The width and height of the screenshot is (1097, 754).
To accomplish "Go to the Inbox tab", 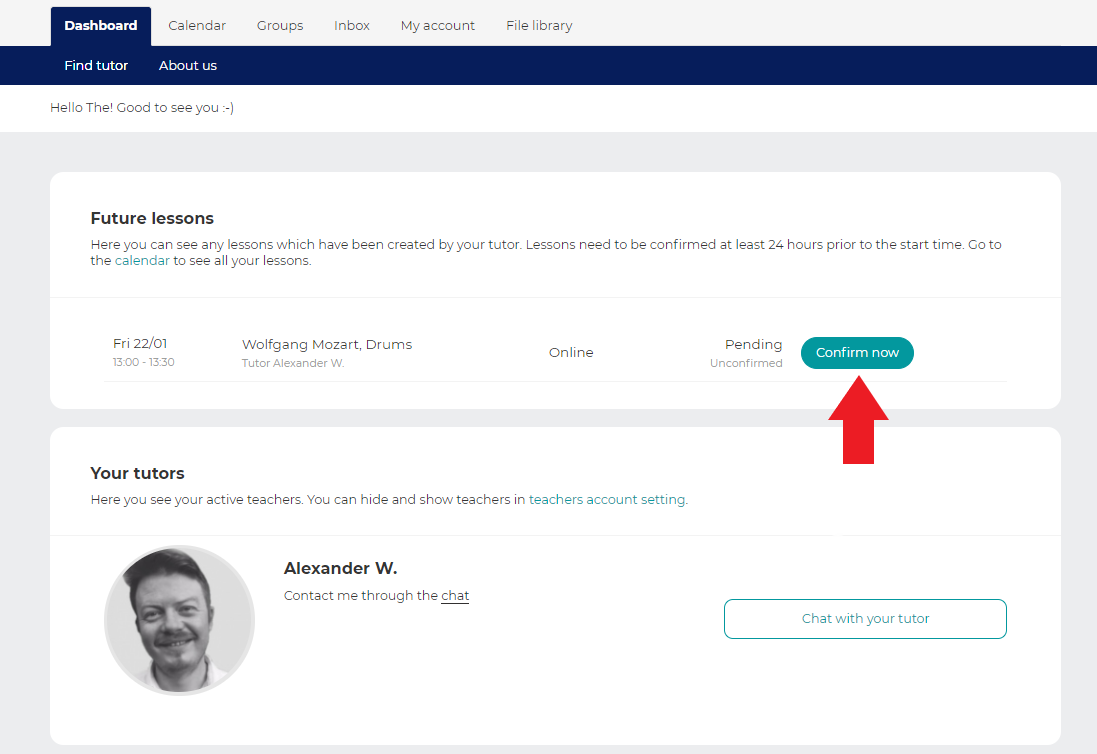I will [x=352, y=26].
